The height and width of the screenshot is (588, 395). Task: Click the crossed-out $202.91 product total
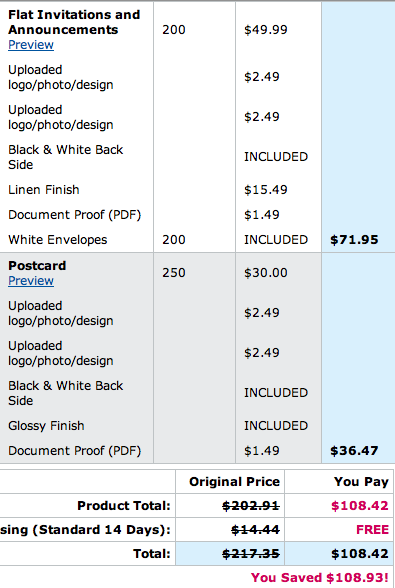pos(251,506)
